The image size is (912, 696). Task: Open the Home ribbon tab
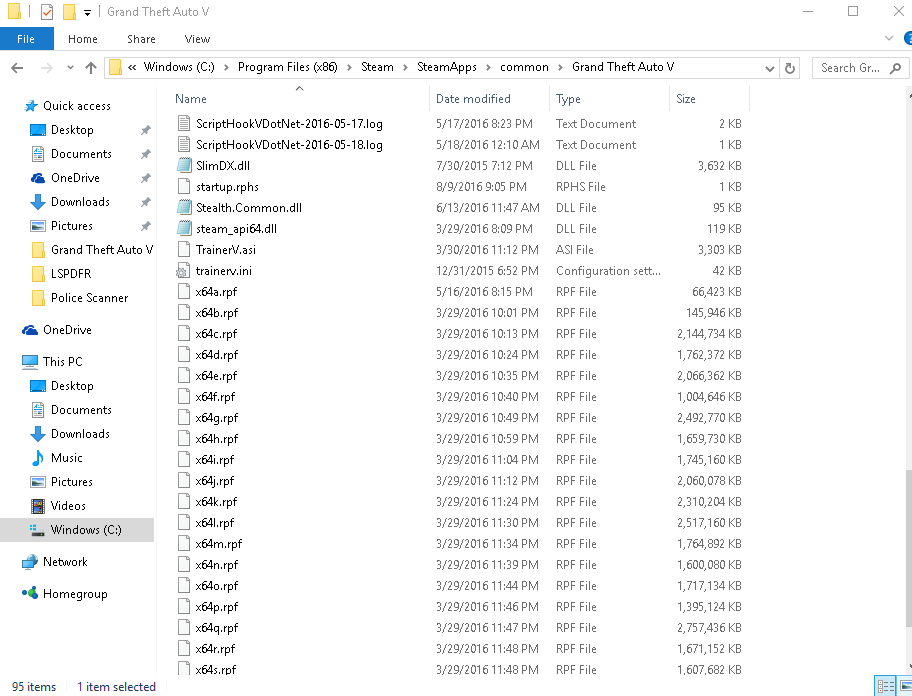[x=83, y=39]
